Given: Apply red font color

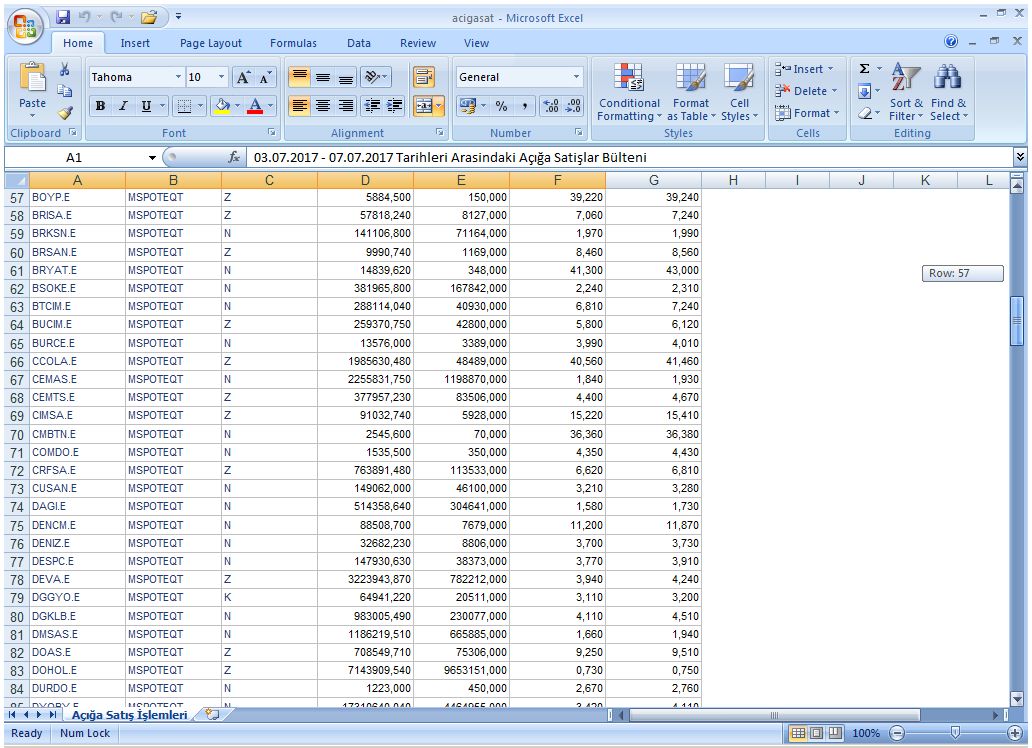Looking at the screenshot, I should pyautogui.click(x=255, y=105).
